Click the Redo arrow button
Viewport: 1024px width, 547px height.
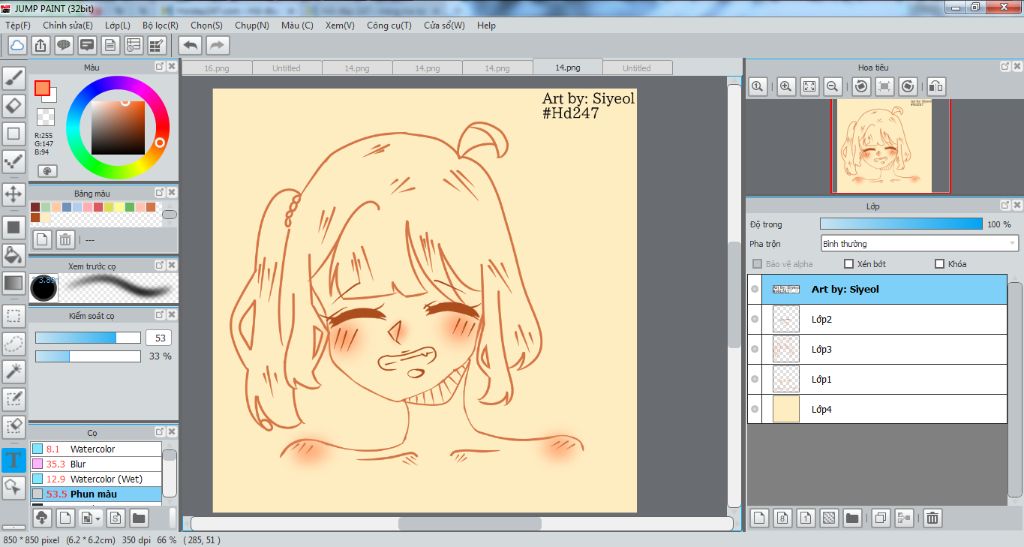[x=217, y=45]
